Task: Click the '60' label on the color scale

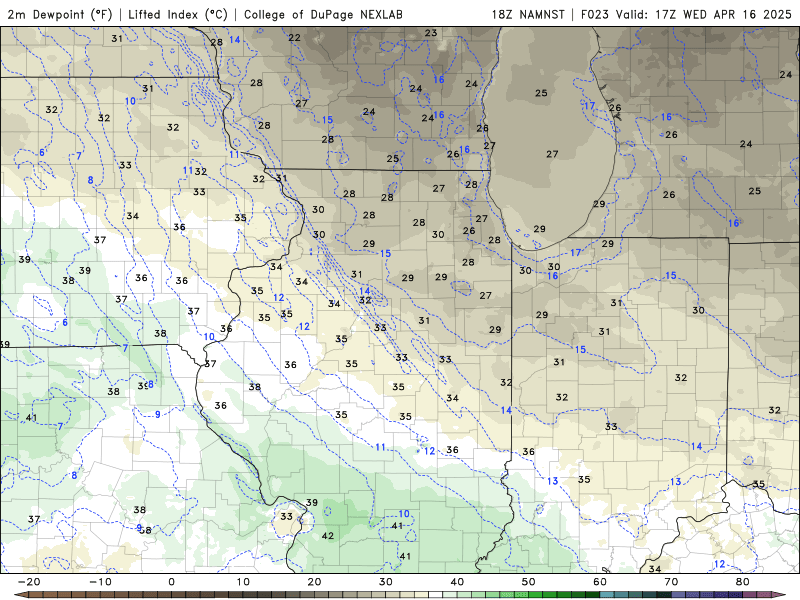Action: [x=600, y=582]
